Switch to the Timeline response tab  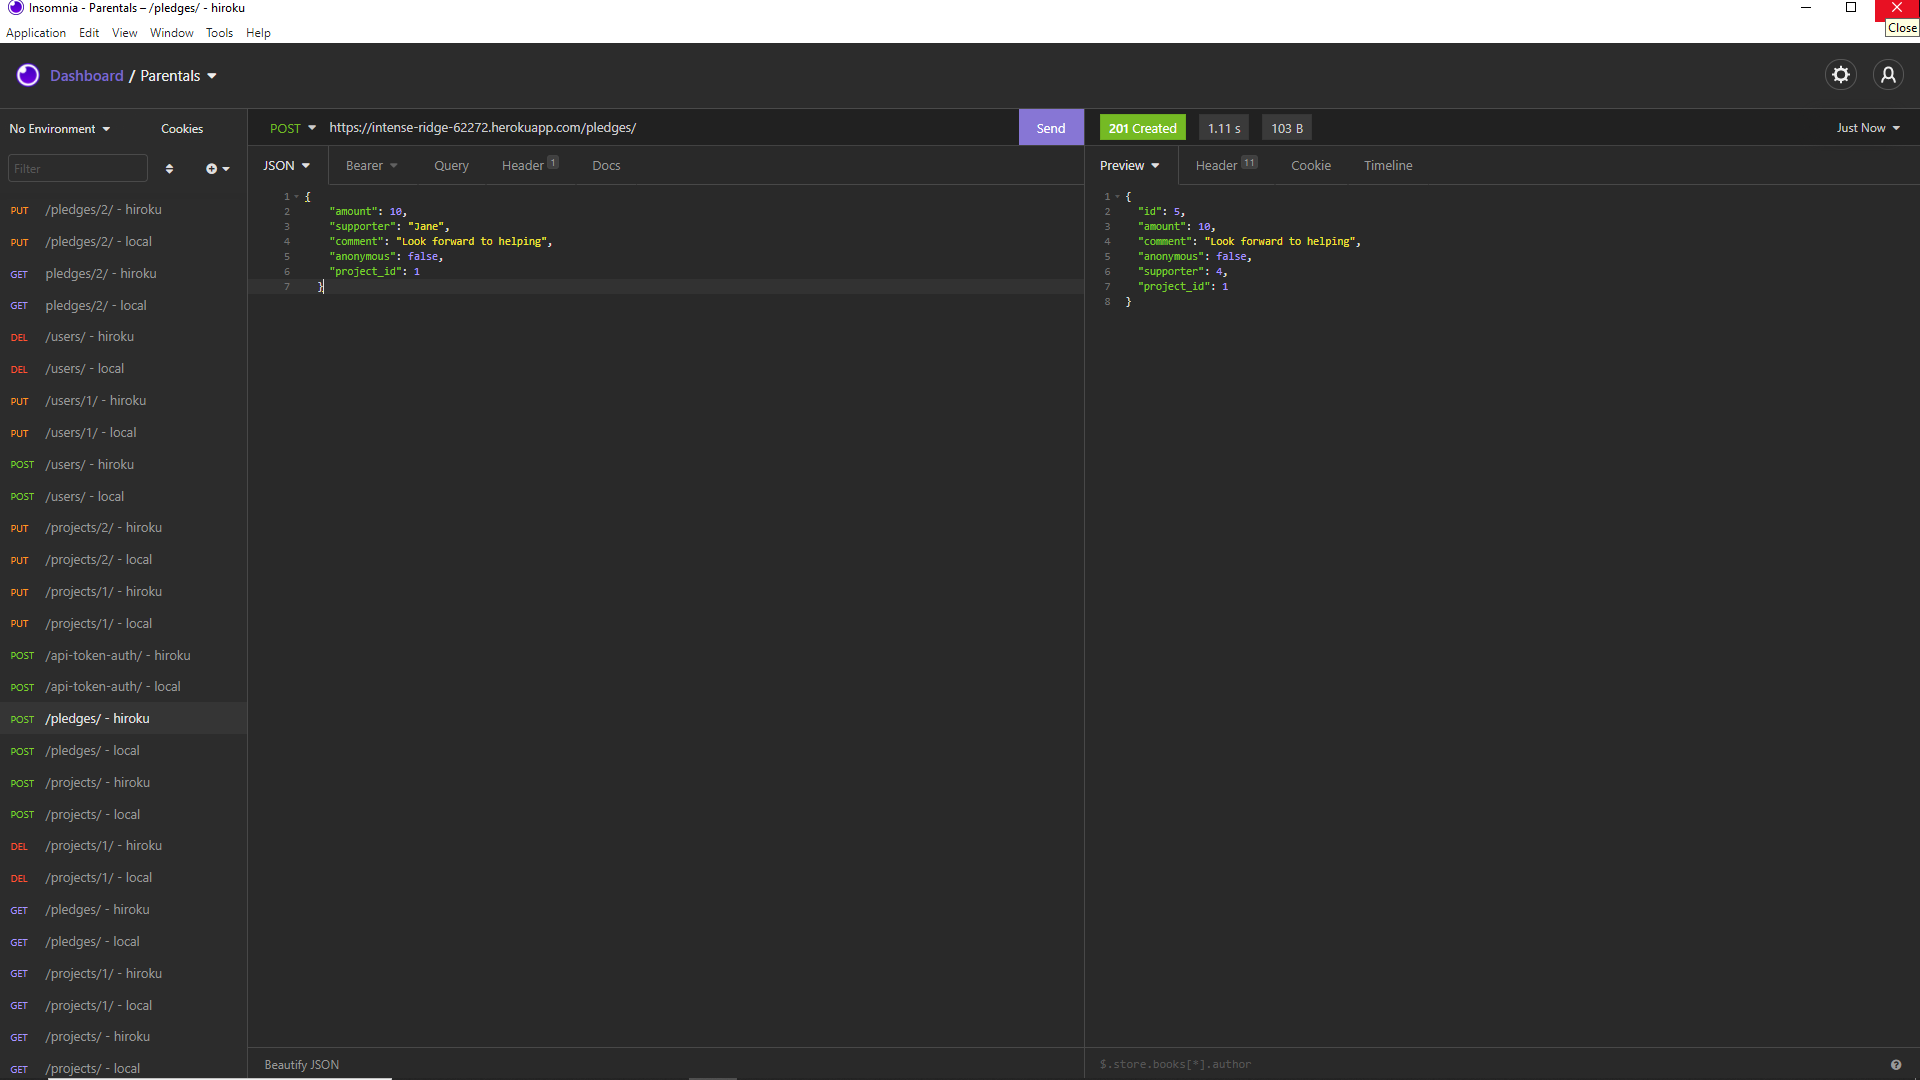[x=1387, y=165]
